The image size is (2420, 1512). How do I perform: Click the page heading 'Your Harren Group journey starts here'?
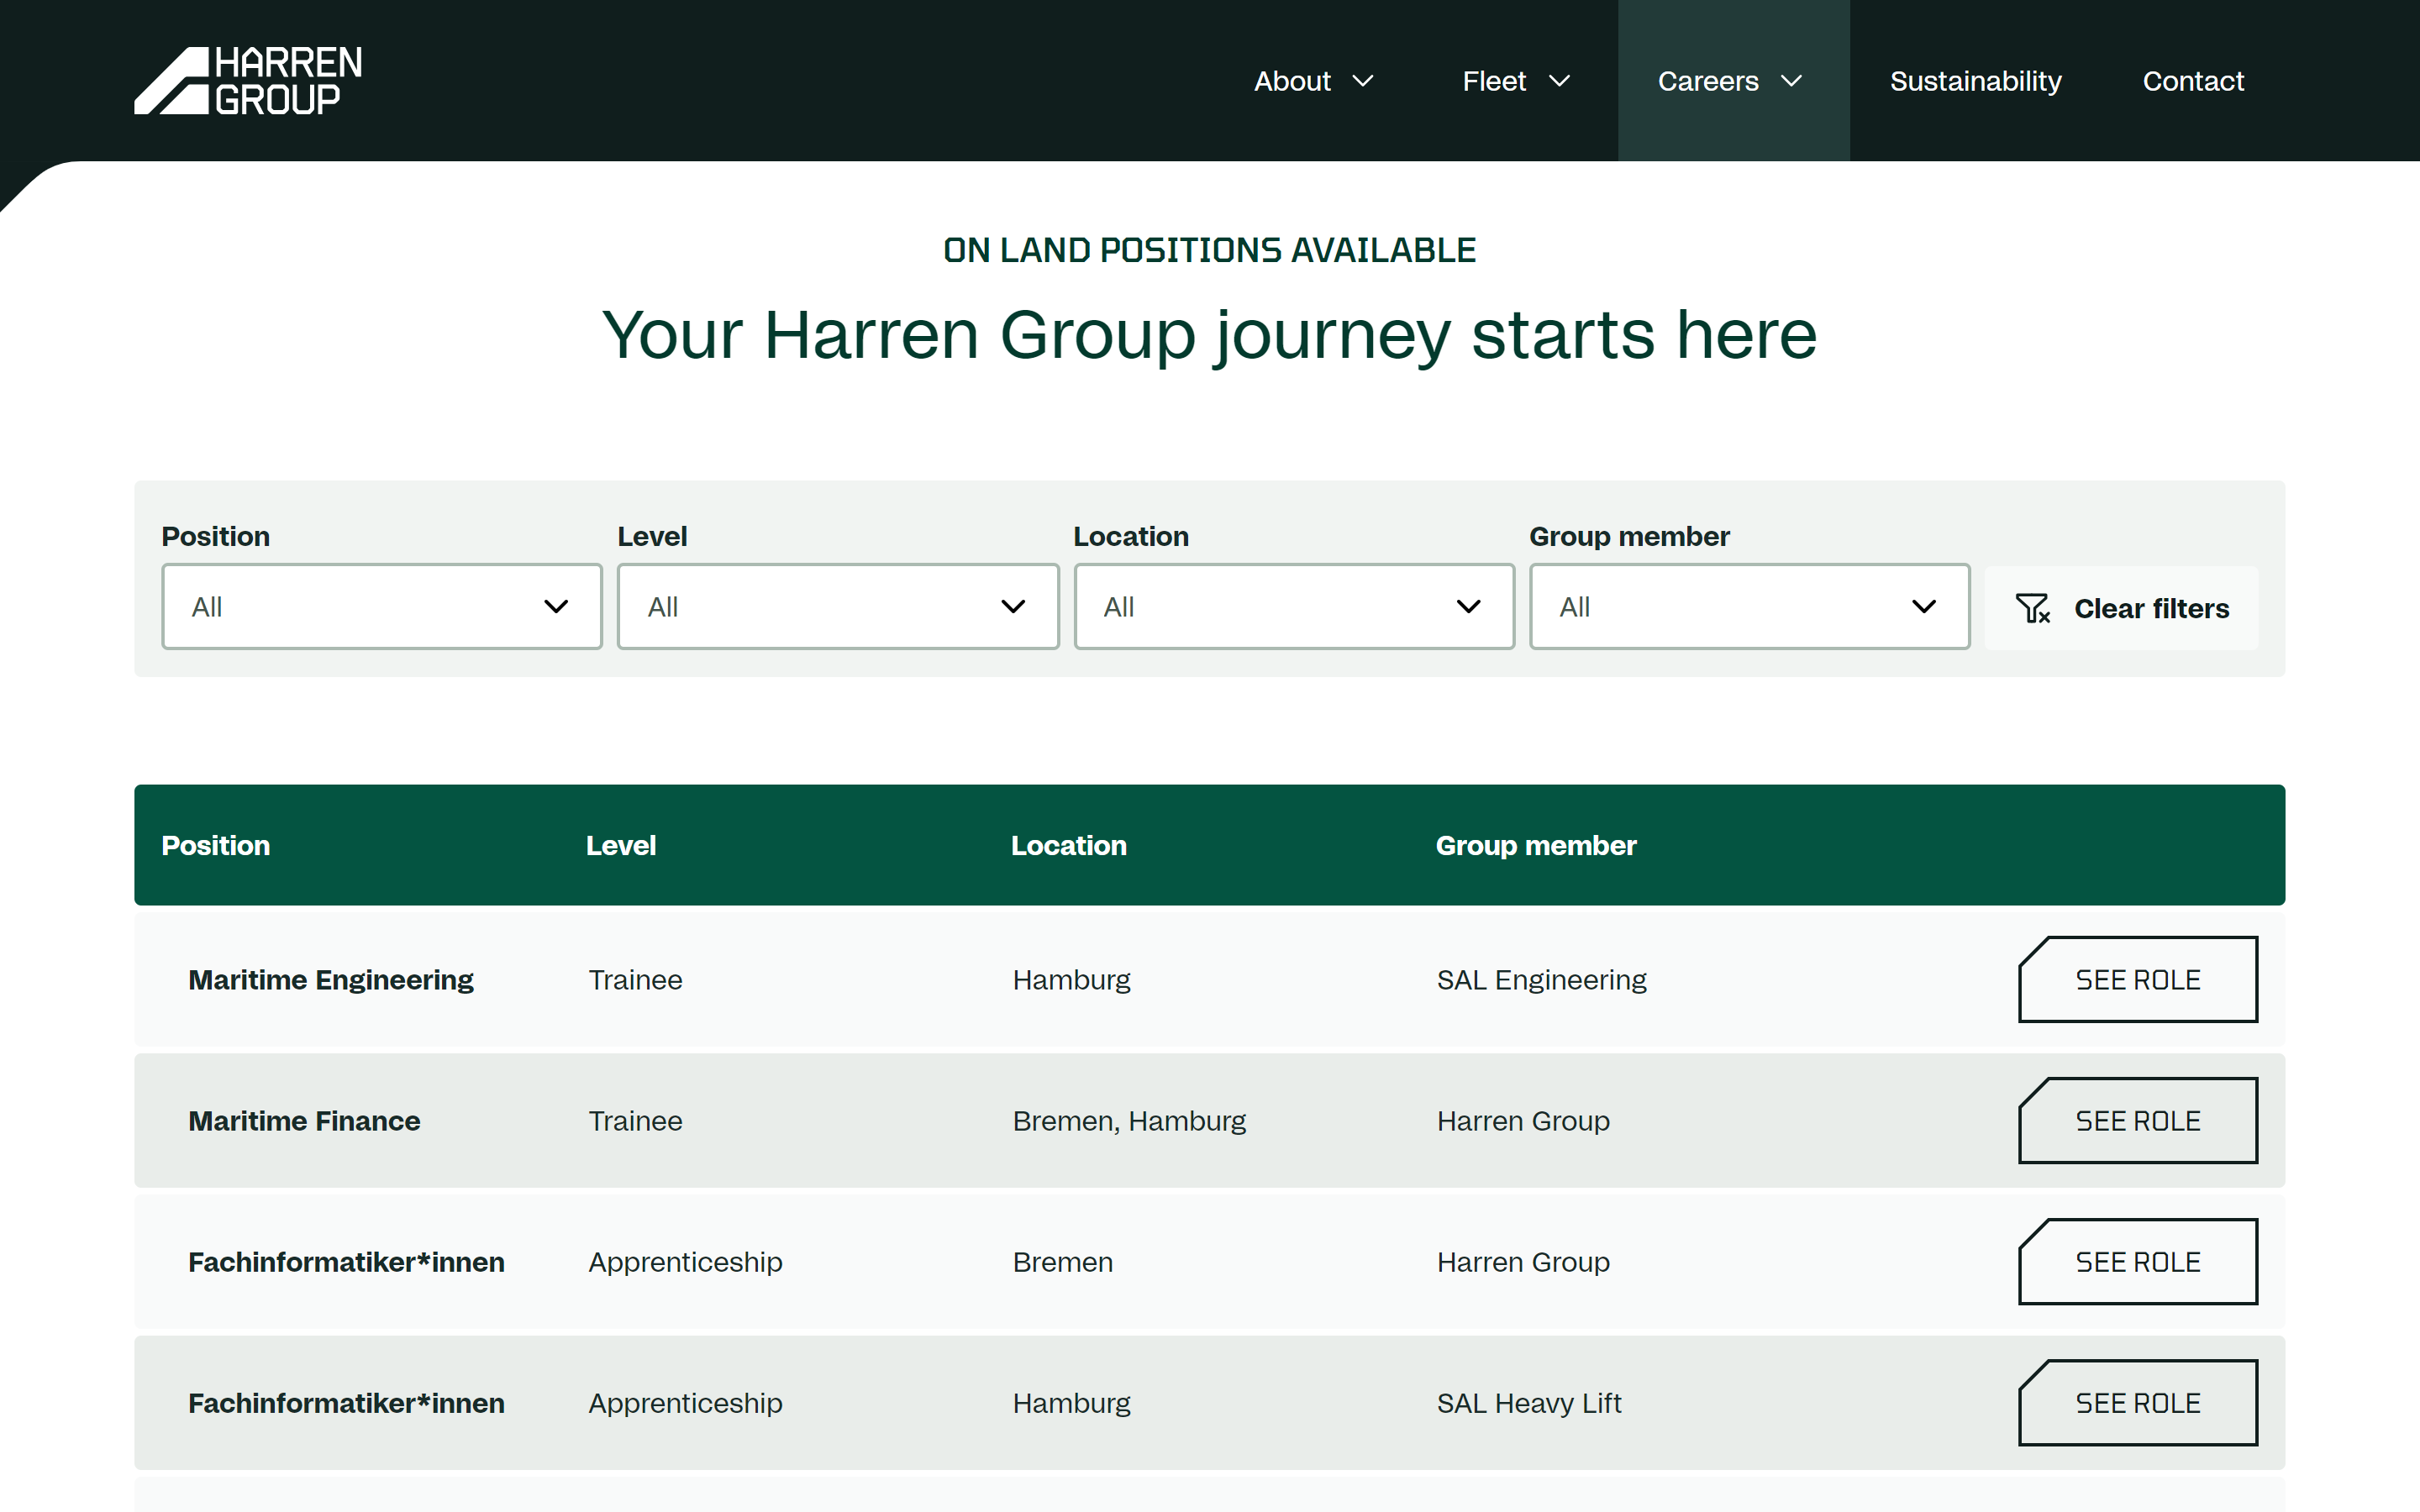(1210, 335)
